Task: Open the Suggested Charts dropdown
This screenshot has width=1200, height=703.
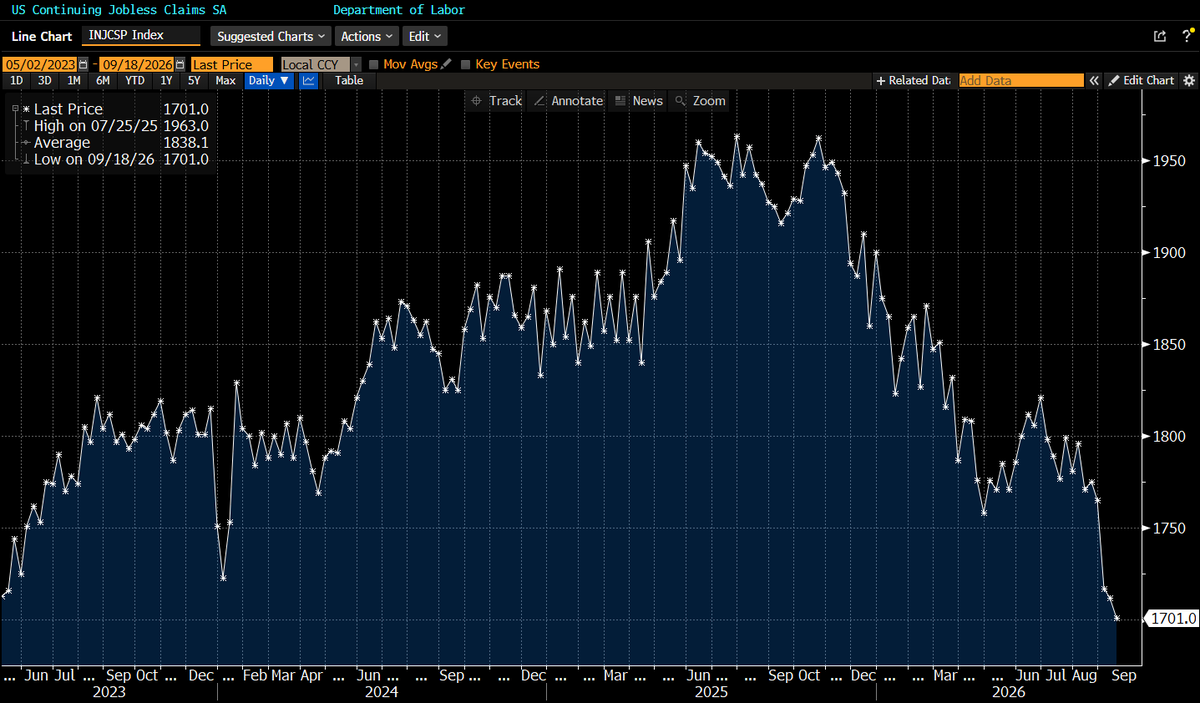Action: click(271, 36)
